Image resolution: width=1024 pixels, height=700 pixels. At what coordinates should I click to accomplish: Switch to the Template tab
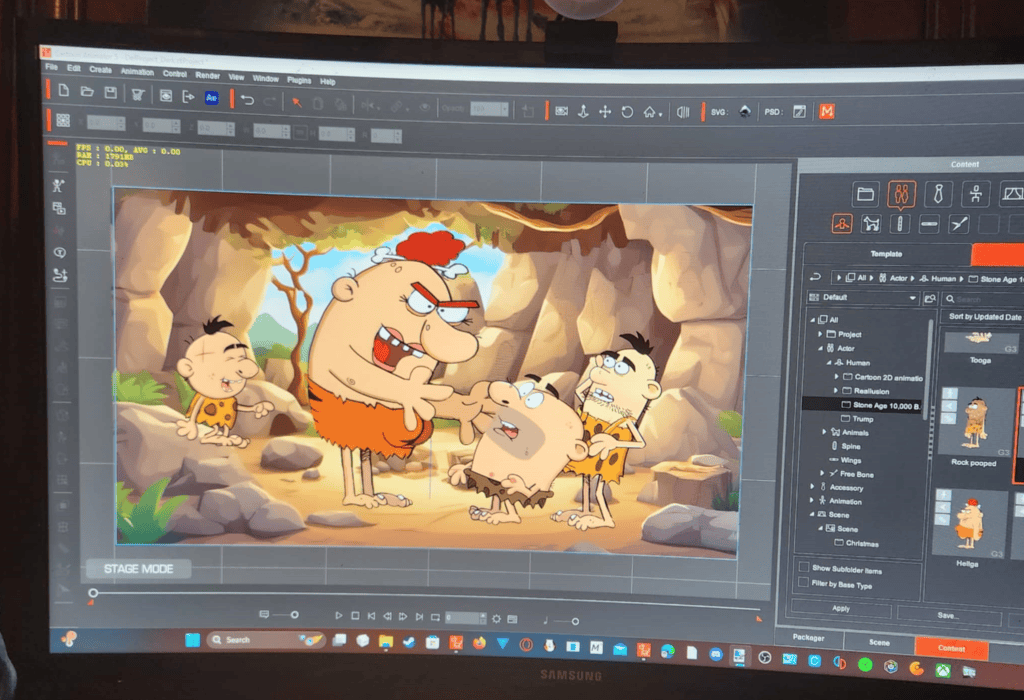886,253
